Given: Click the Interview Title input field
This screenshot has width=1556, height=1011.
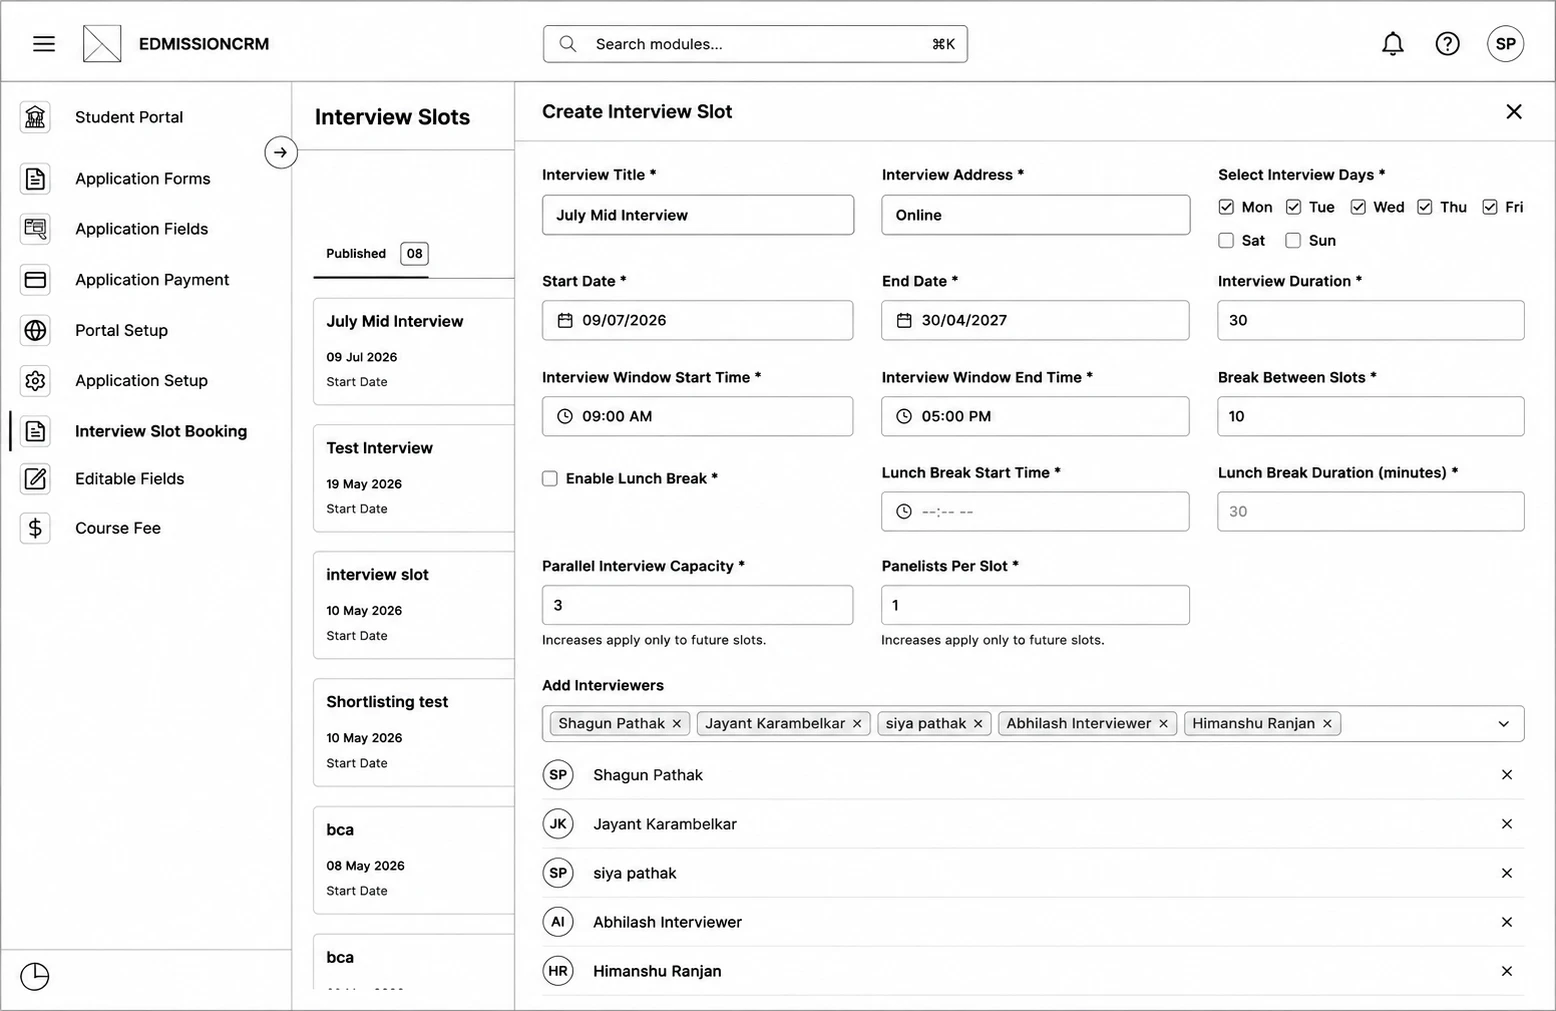Looking at the screenshot, I should [x=698, y=215].
